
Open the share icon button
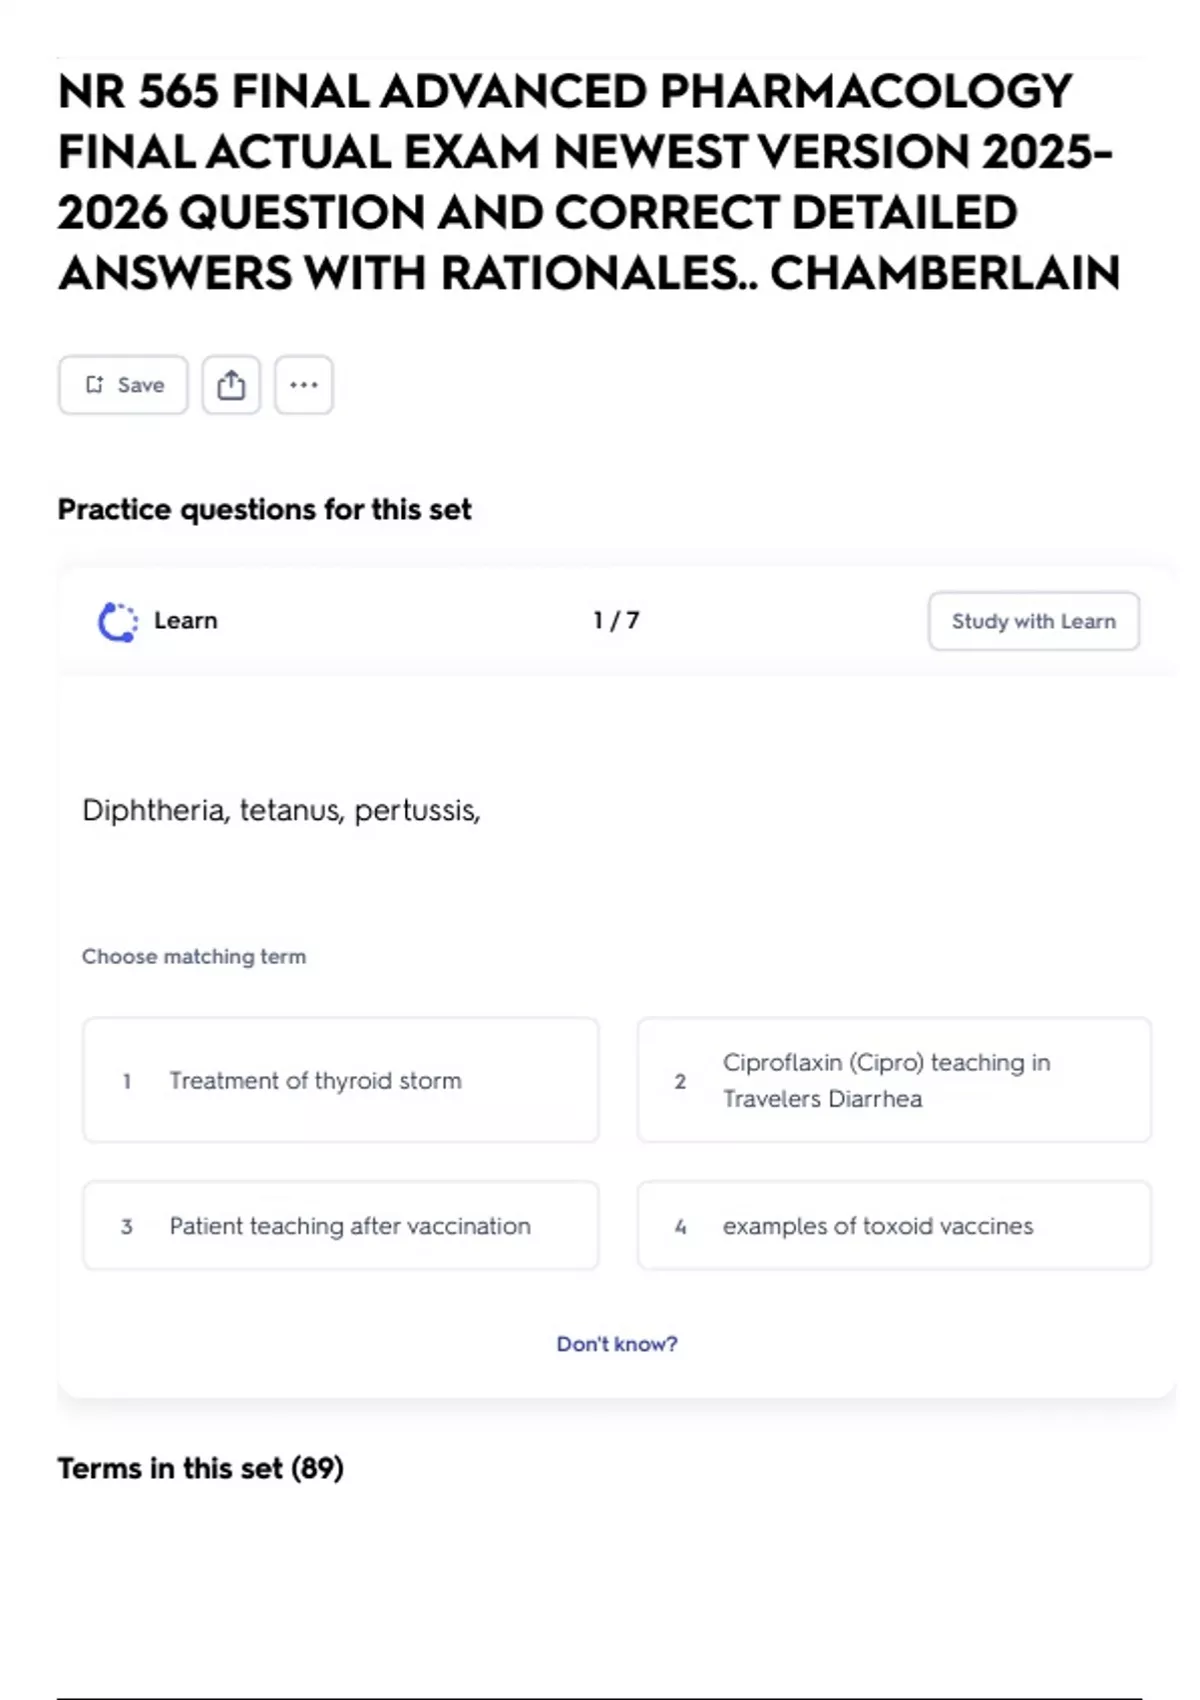point(231,385)
